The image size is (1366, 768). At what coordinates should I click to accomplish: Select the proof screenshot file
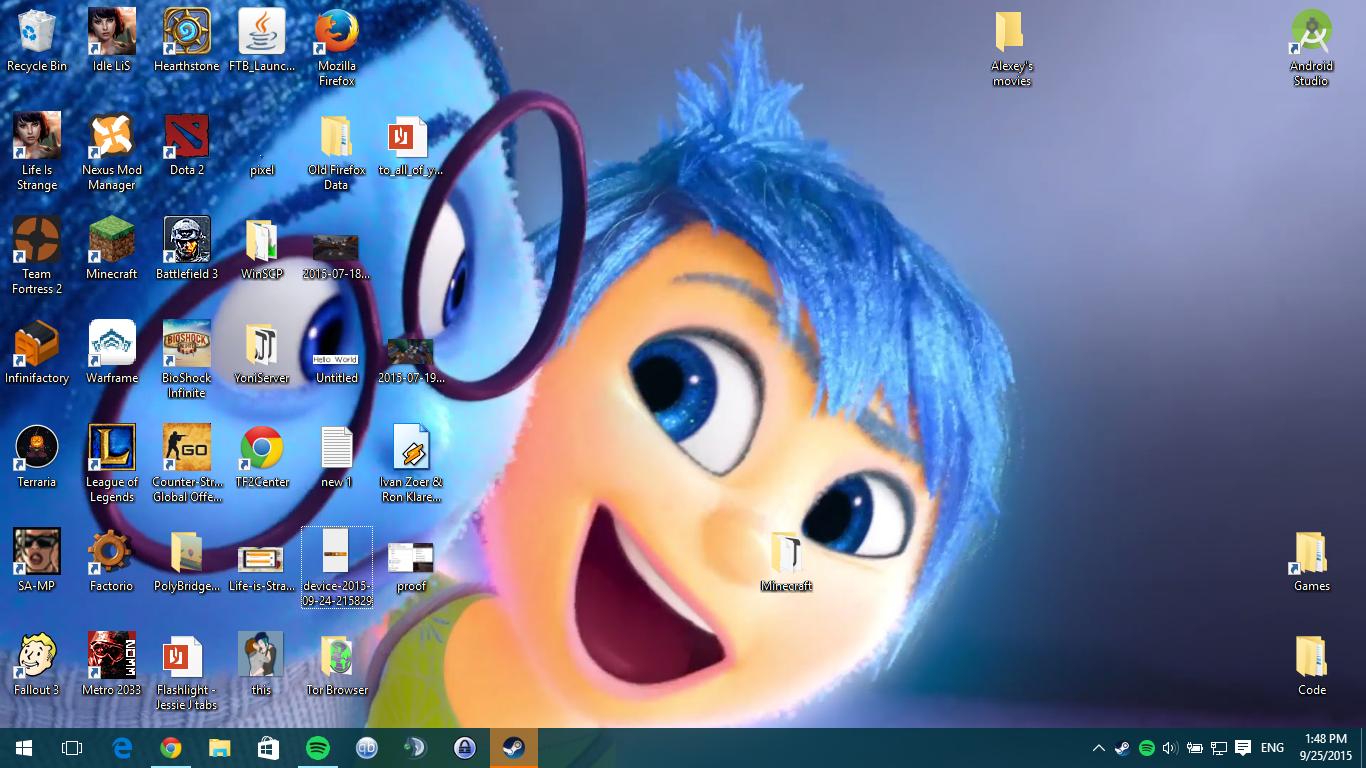(x=411, y=567)
